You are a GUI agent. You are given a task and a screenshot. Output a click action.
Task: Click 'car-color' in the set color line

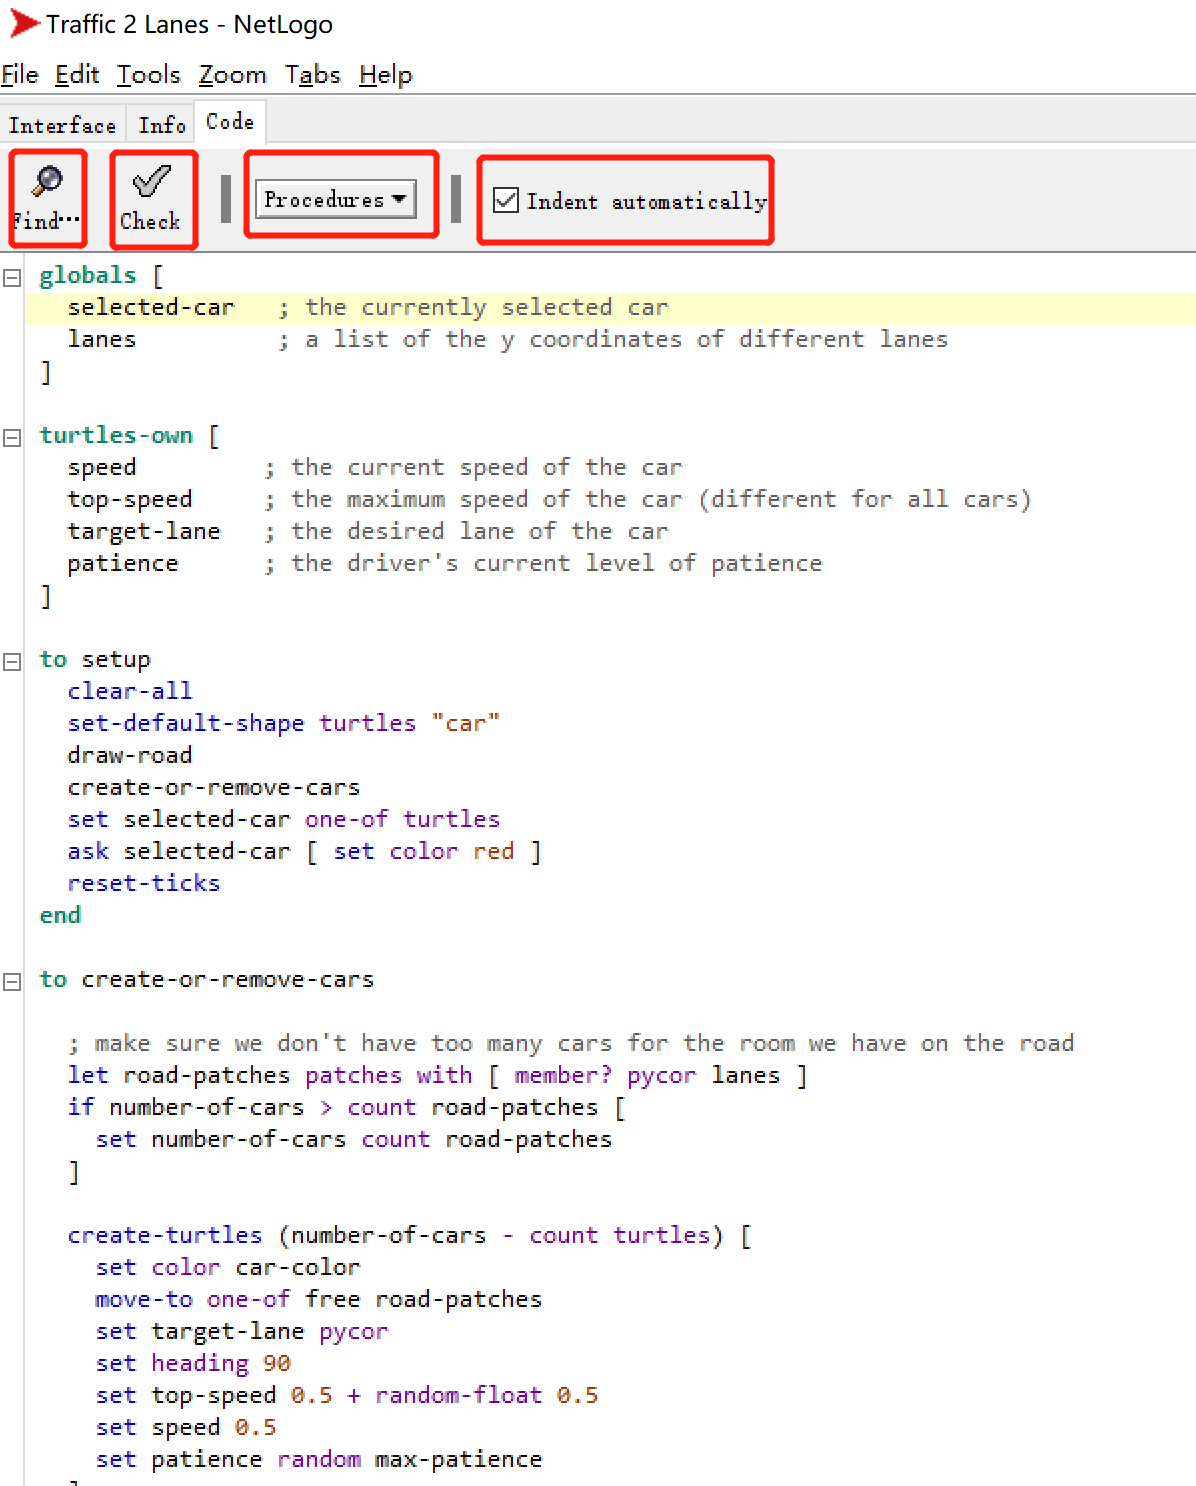[x=298, y=1267]
